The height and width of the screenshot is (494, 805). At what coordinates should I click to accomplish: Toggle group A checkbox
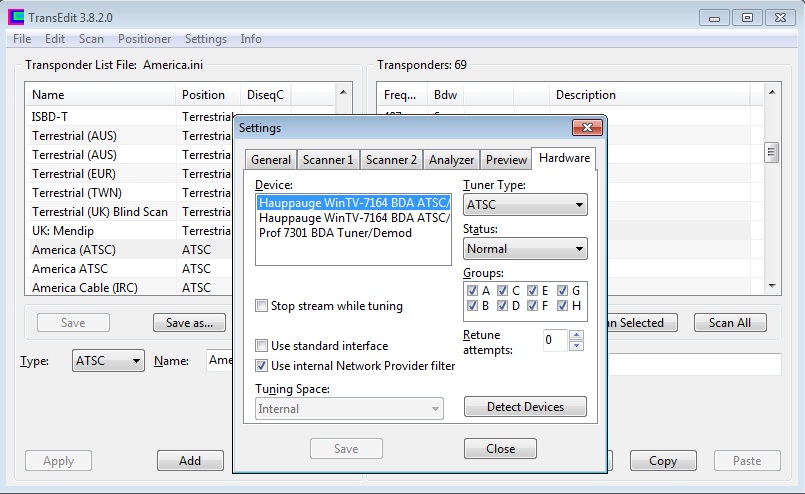tap(472, 291)
